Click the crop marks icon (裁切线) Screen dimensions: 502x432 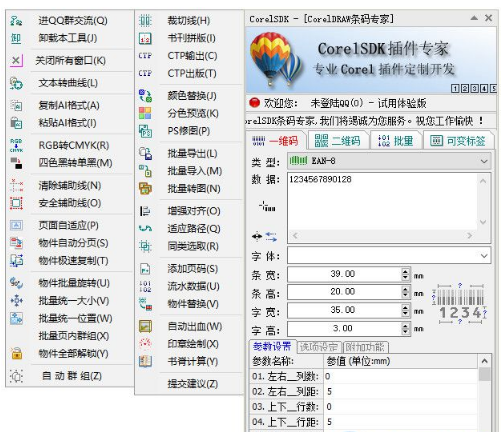[145, 21]
